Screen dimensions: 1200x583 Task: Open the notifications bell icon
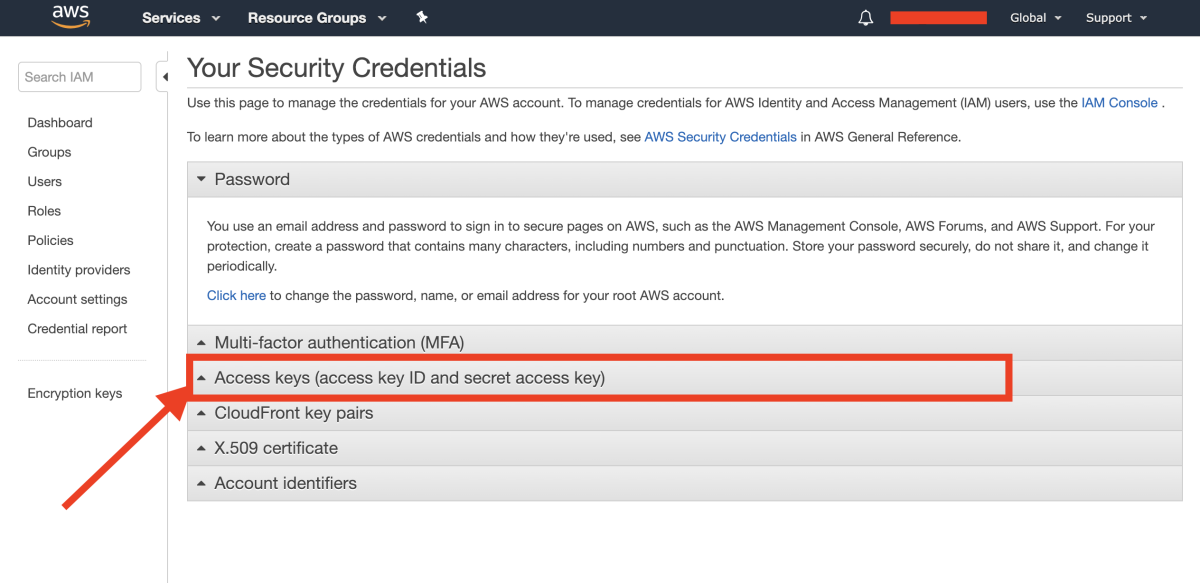click(866, 18)
